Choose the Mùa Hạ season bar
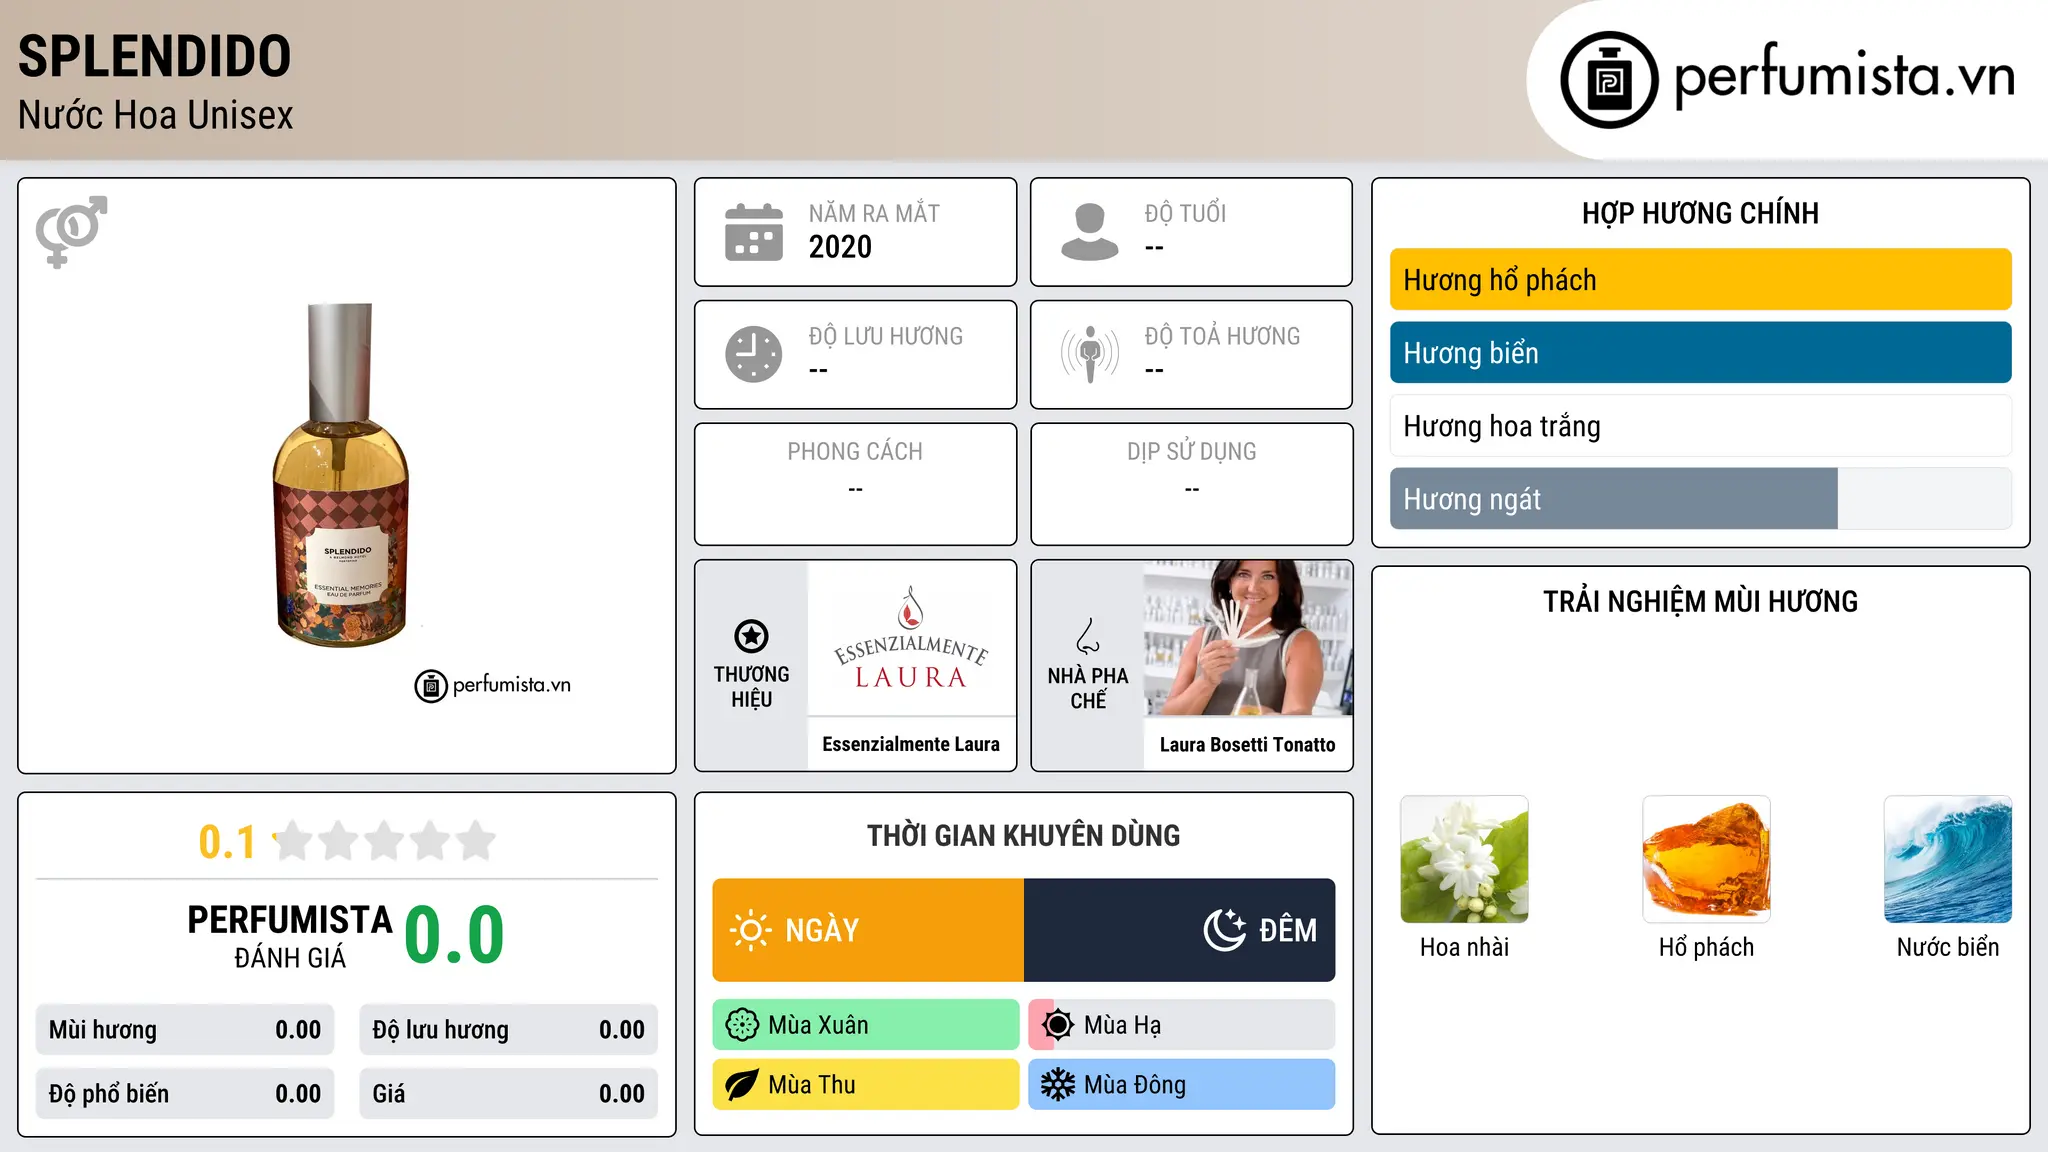Screen dimensions: 2048x1152 point(1182,1025)
